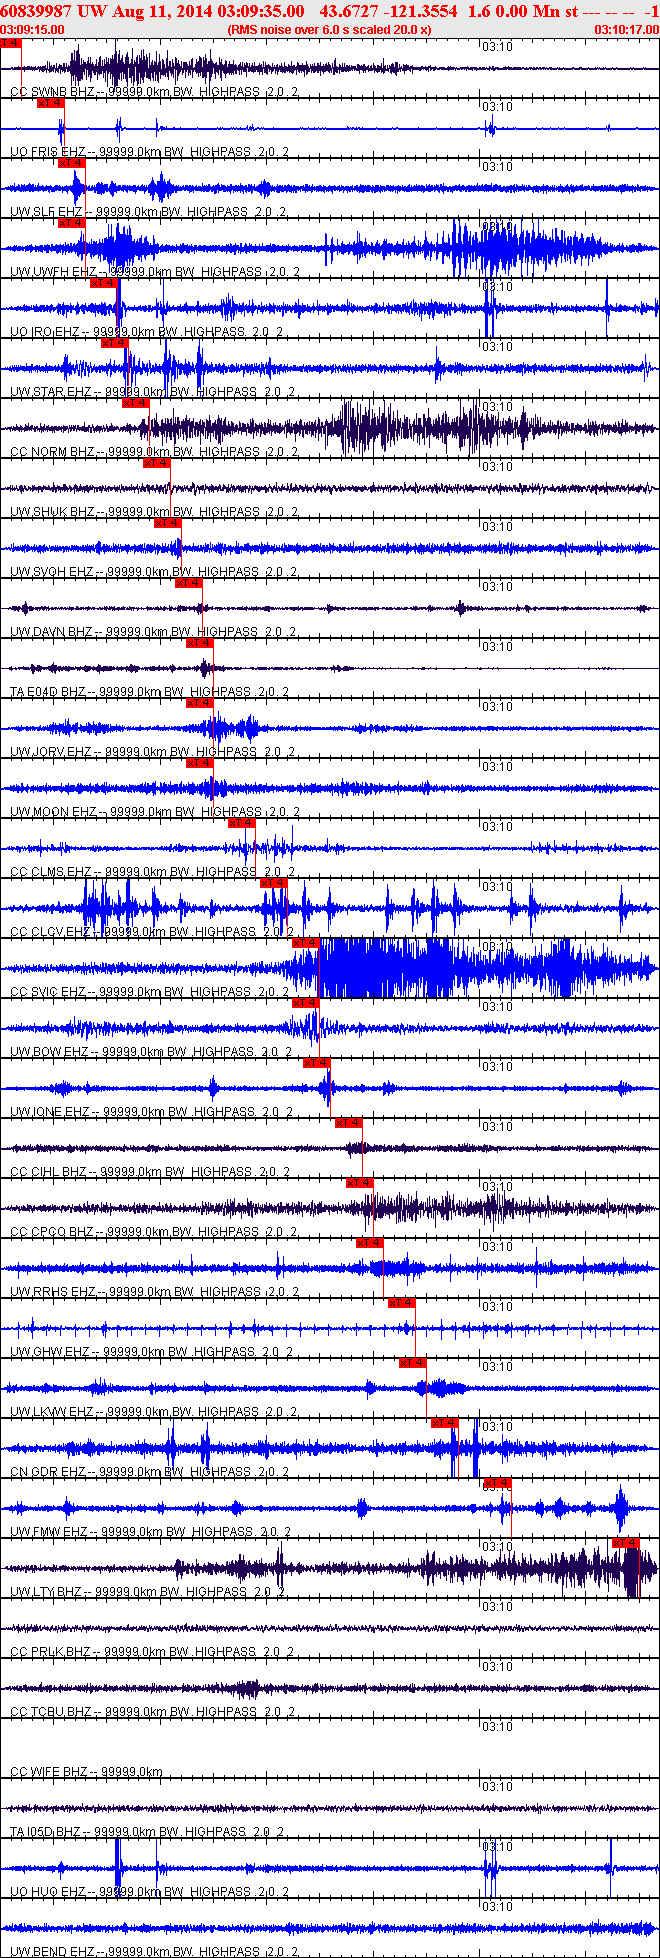Image resolution: width=660 pixels, height=1958 pixels.
Task: Select the xT 4 pick marker on the FRIS trace
Action: (50, 103)
